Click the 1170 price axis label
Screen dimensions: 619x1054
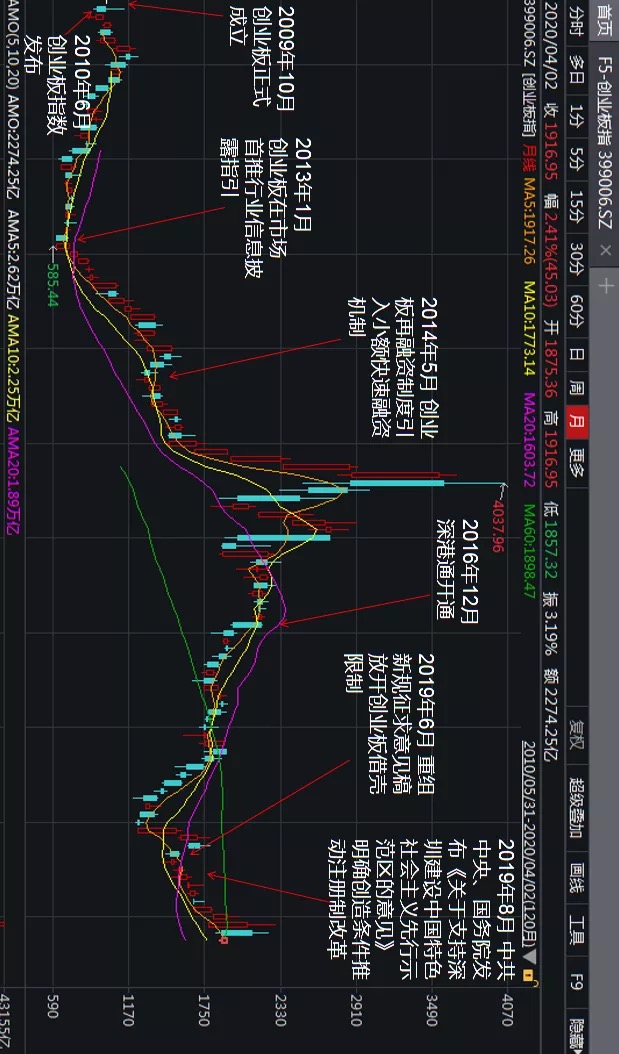tap(129, 1010)
